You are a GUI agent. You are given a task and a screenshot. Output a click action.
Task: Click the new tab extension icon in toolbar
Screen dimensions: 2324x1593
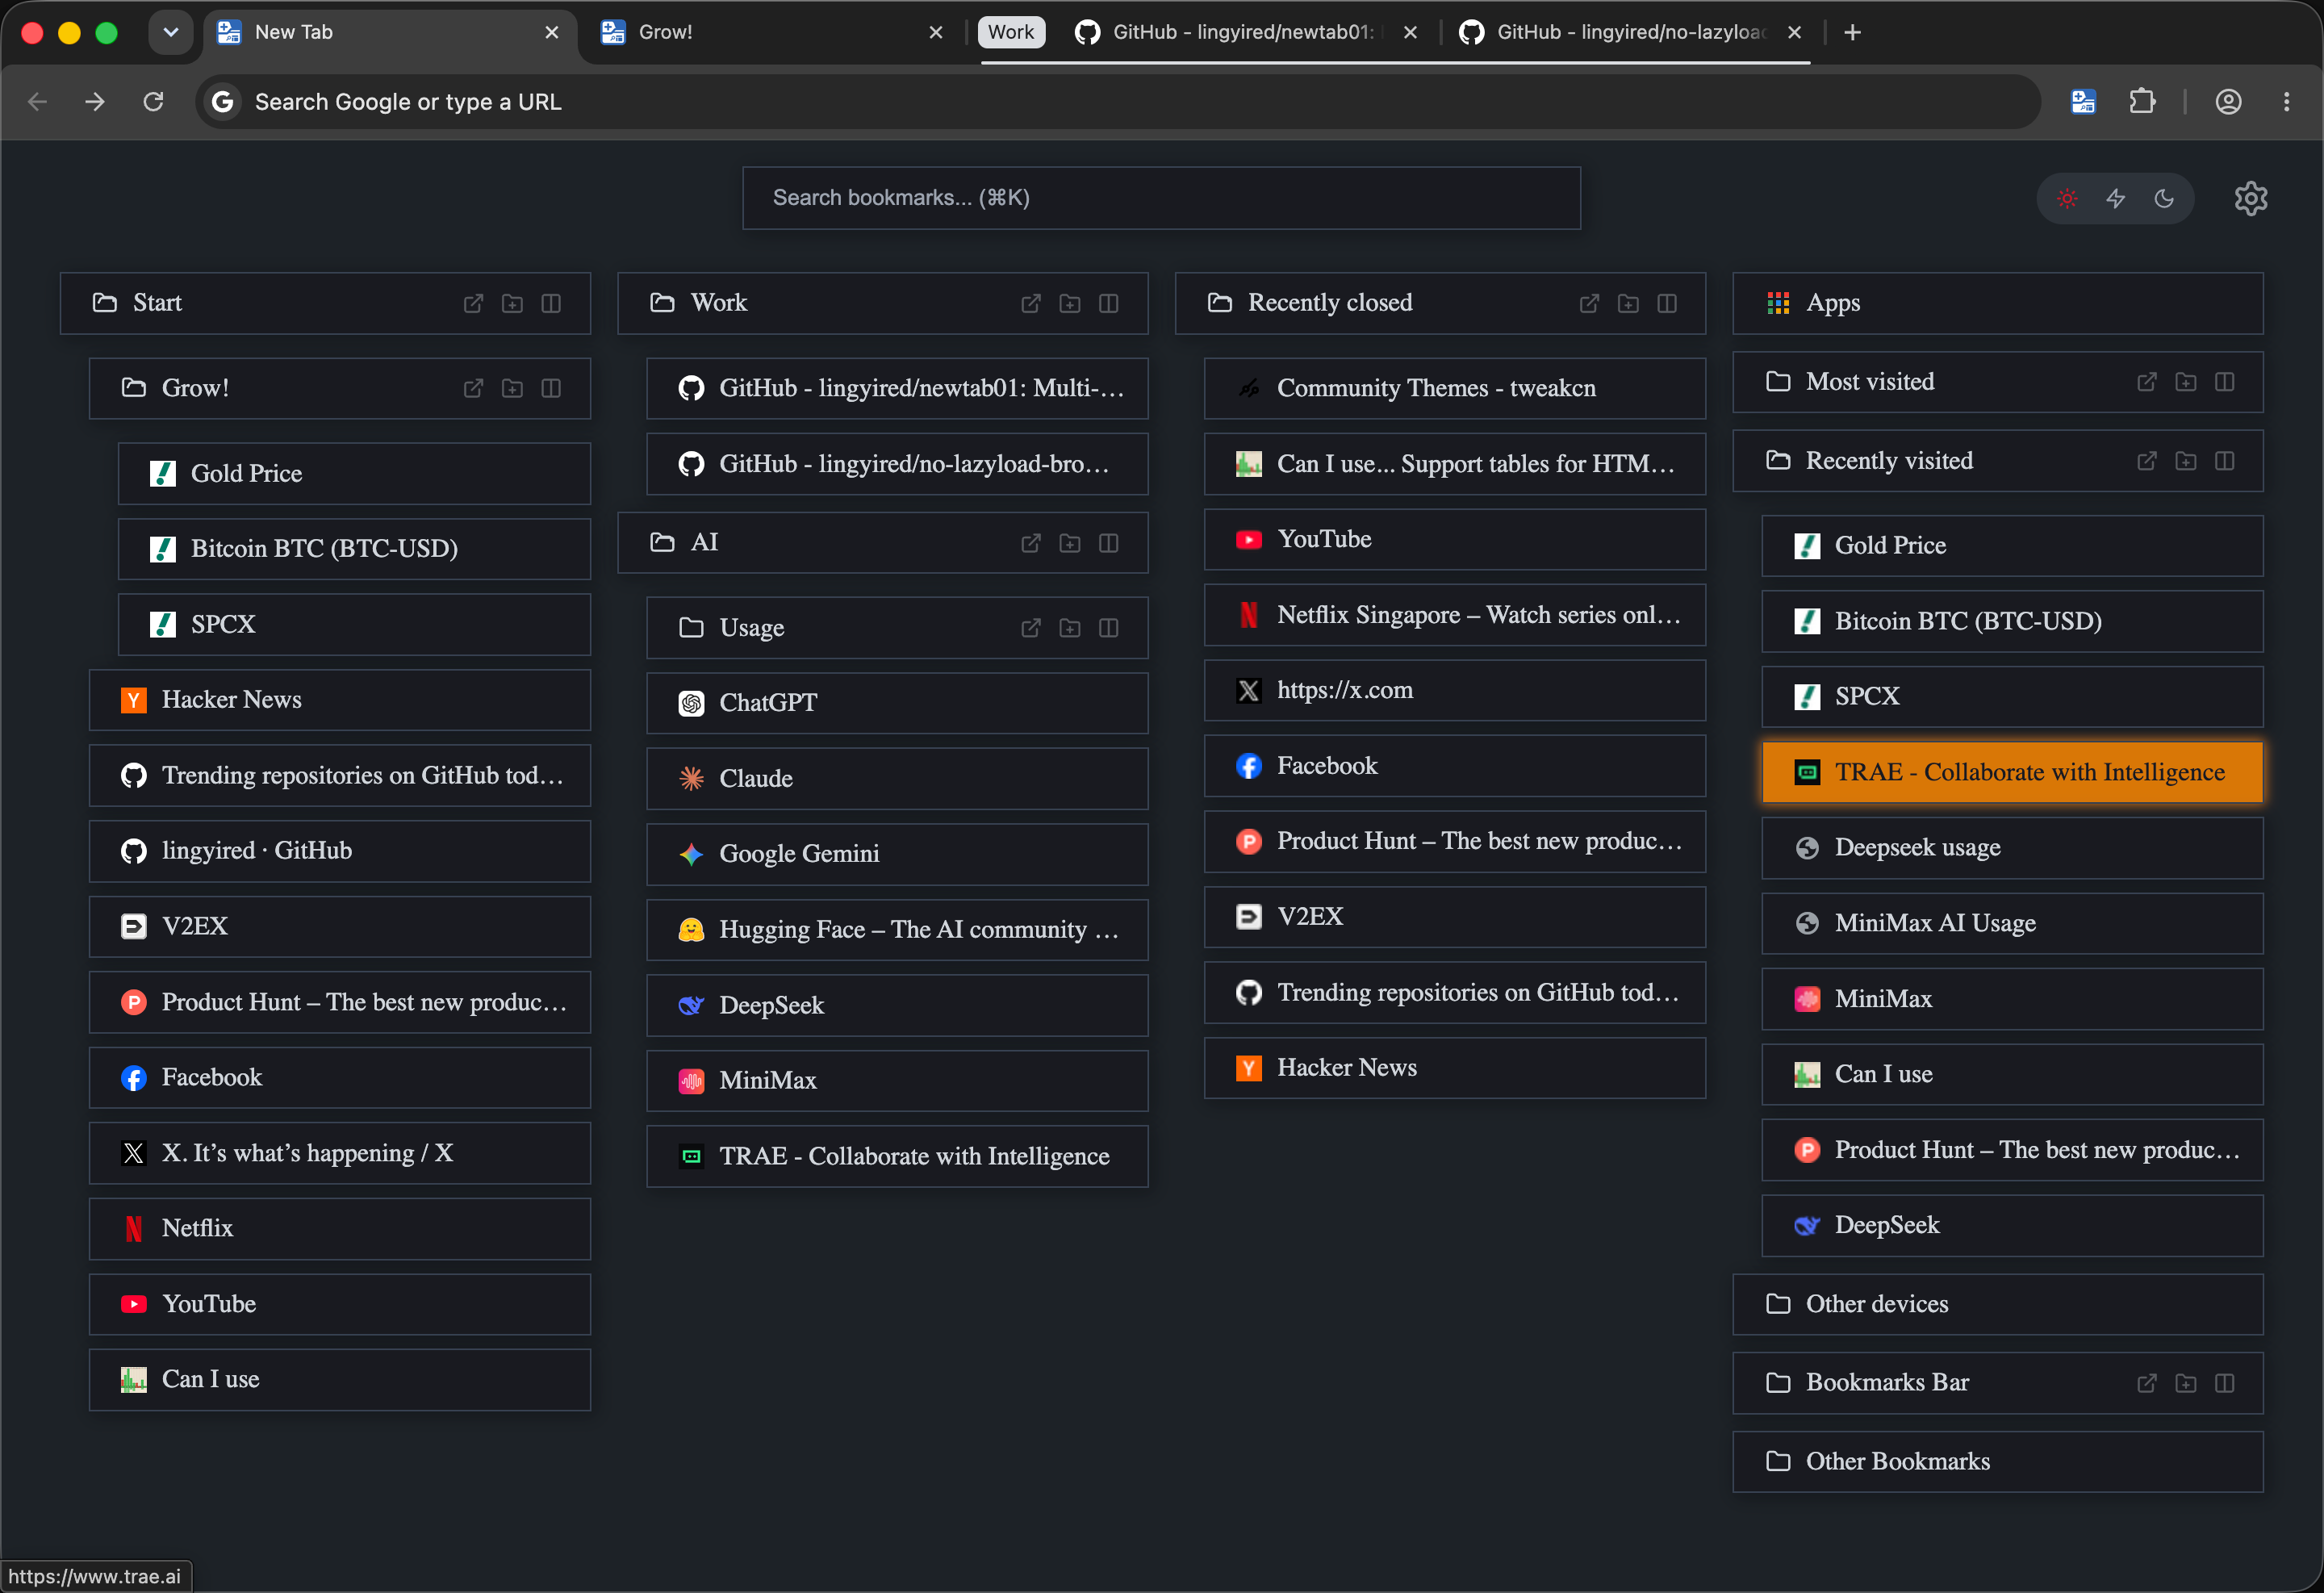[2084, 102]
